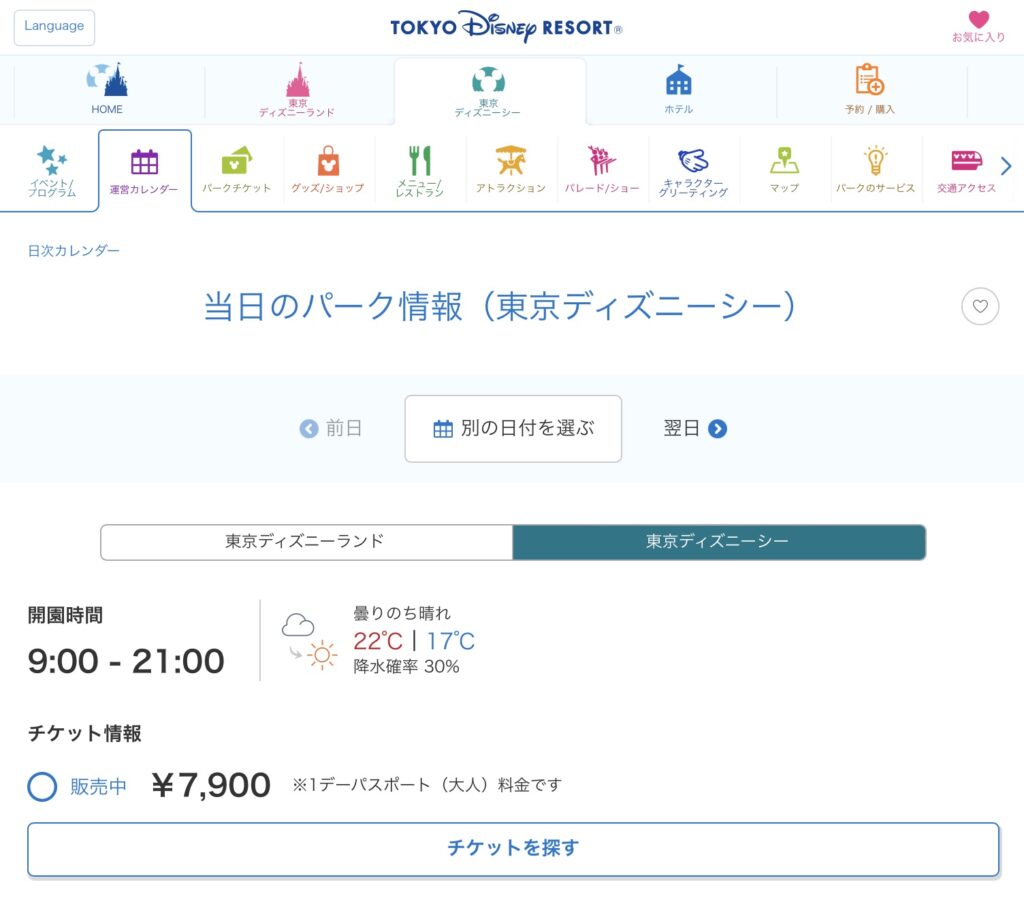The image size is (1024, 908).
Task: Open the Language selector button
Action: [x=54, y=27]
